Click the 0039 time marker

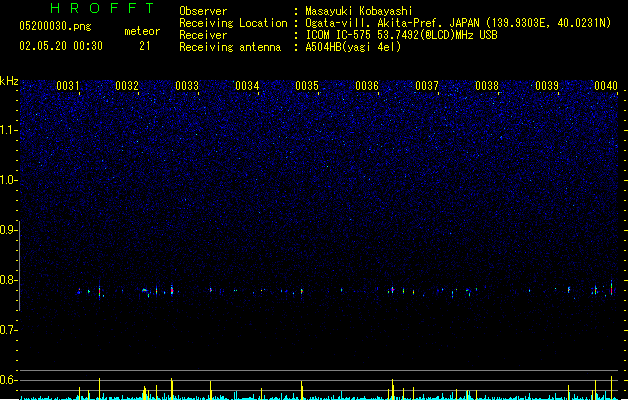coord(547,86)
